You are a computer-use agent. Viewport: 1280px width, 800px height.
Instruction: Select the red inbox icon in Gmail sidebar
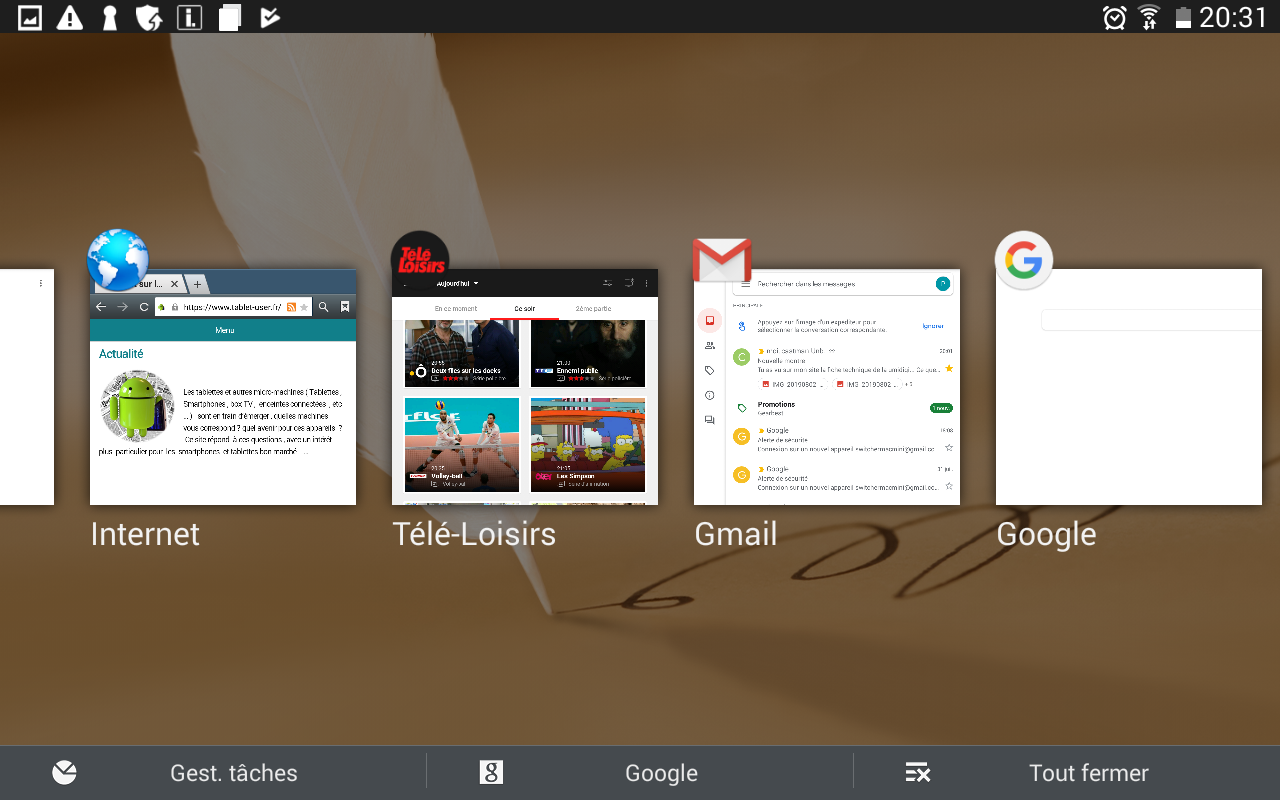[x=710, y=320]
